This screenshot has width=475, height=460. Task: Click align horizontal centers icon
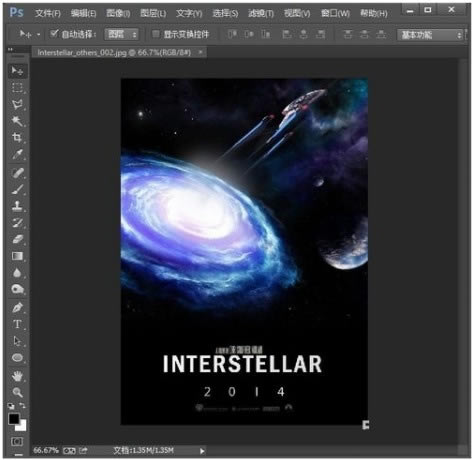pyautogui.click(x=304, y=34)
